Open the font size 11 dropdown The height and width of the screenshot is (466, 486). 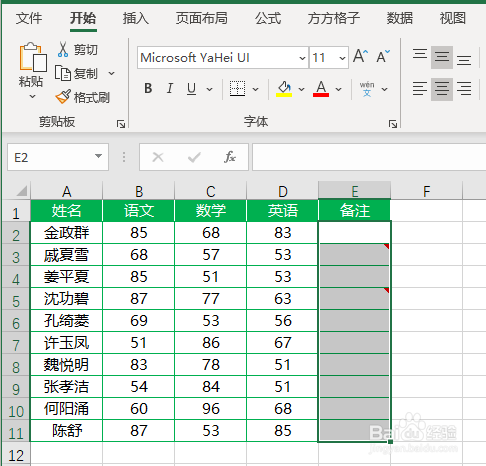coord(342,58)
